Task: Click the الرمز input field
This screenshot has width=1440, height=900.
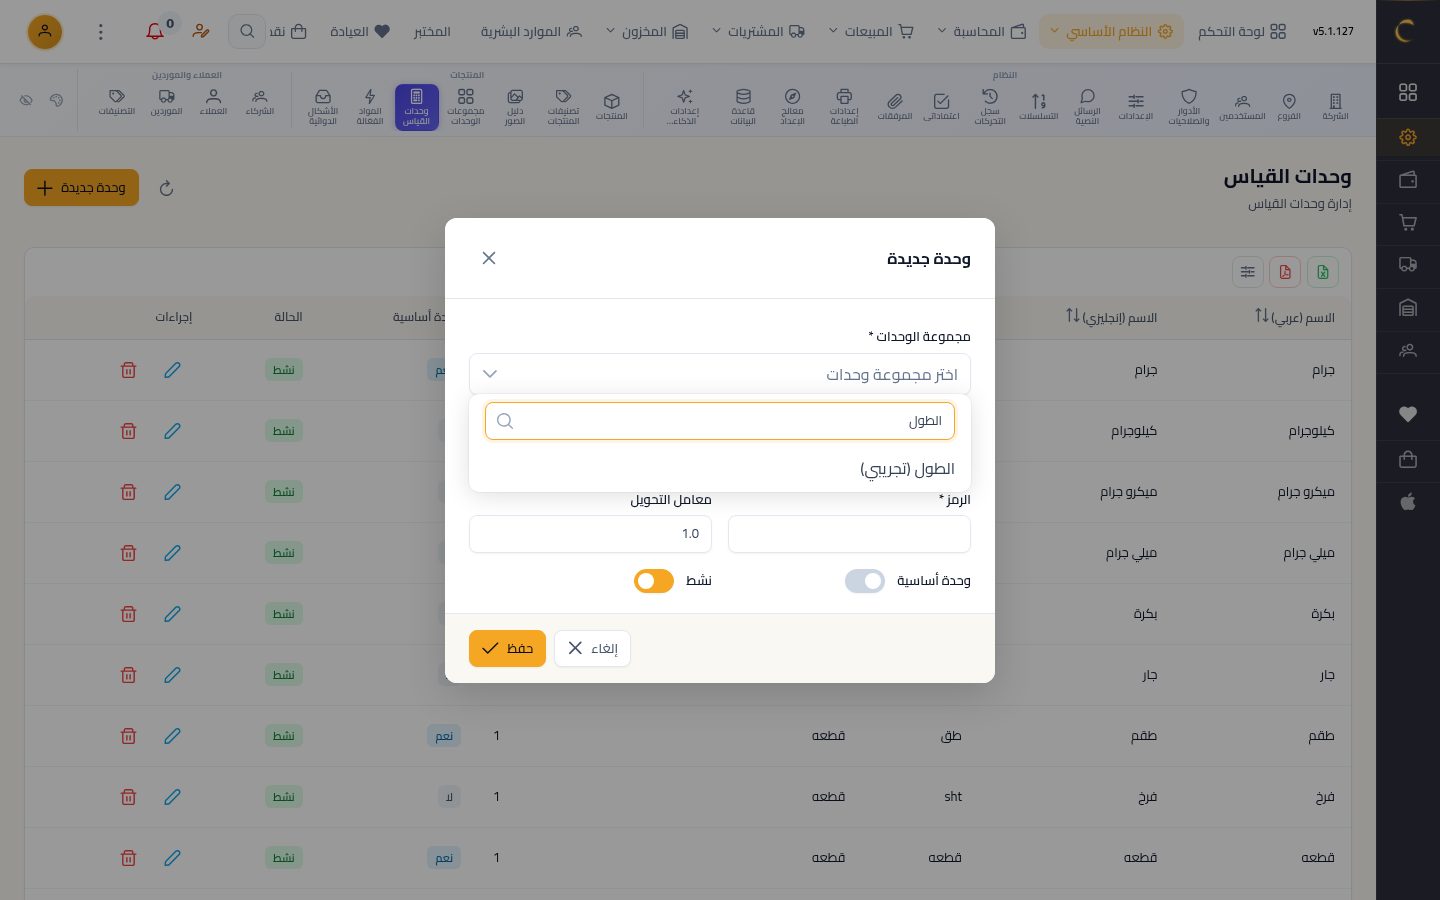Action: click(x=849, y=534)
